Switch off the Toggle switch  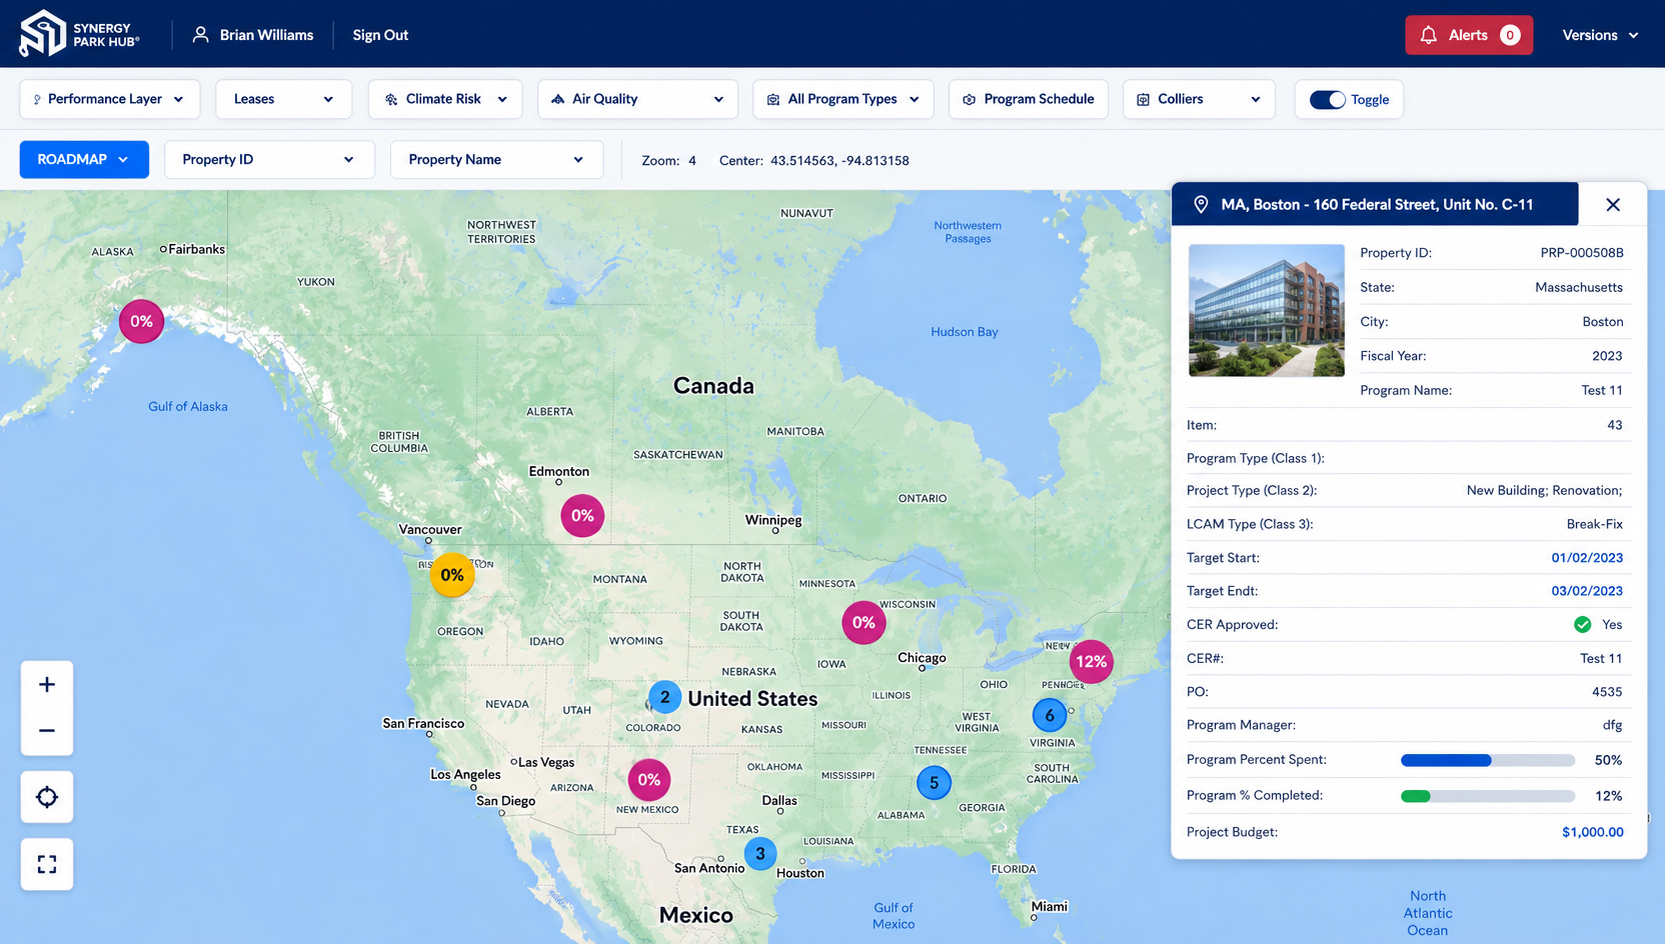[1327, 100]
